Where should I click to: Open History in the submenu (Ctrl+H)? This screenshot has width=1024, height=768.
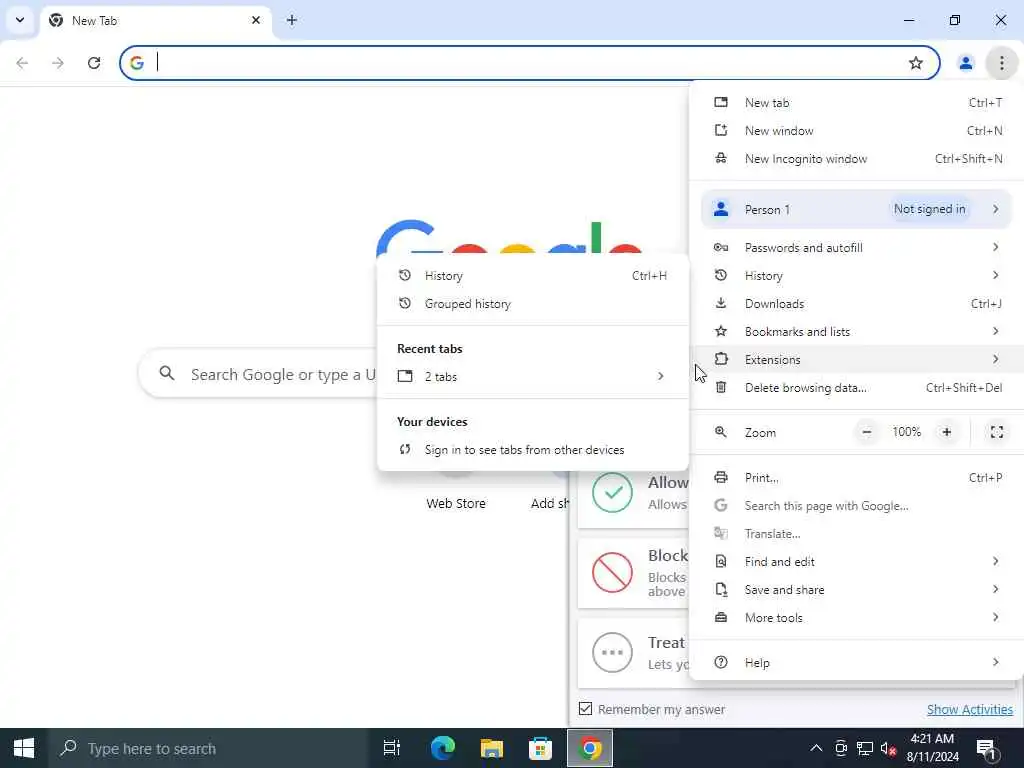533,276
